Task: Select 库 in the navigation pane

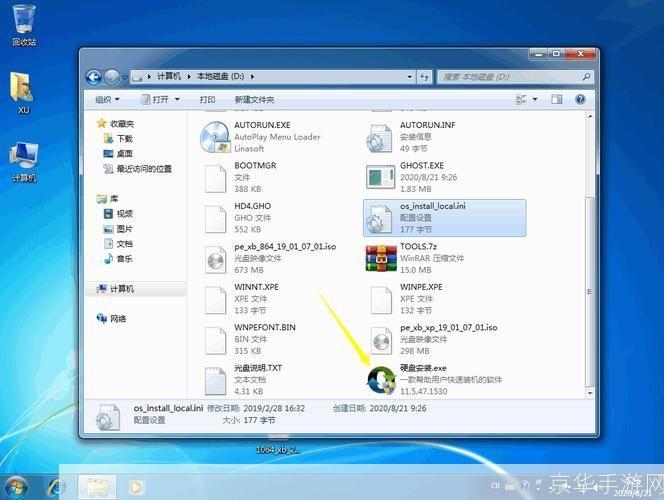Action: click(114, 199)
